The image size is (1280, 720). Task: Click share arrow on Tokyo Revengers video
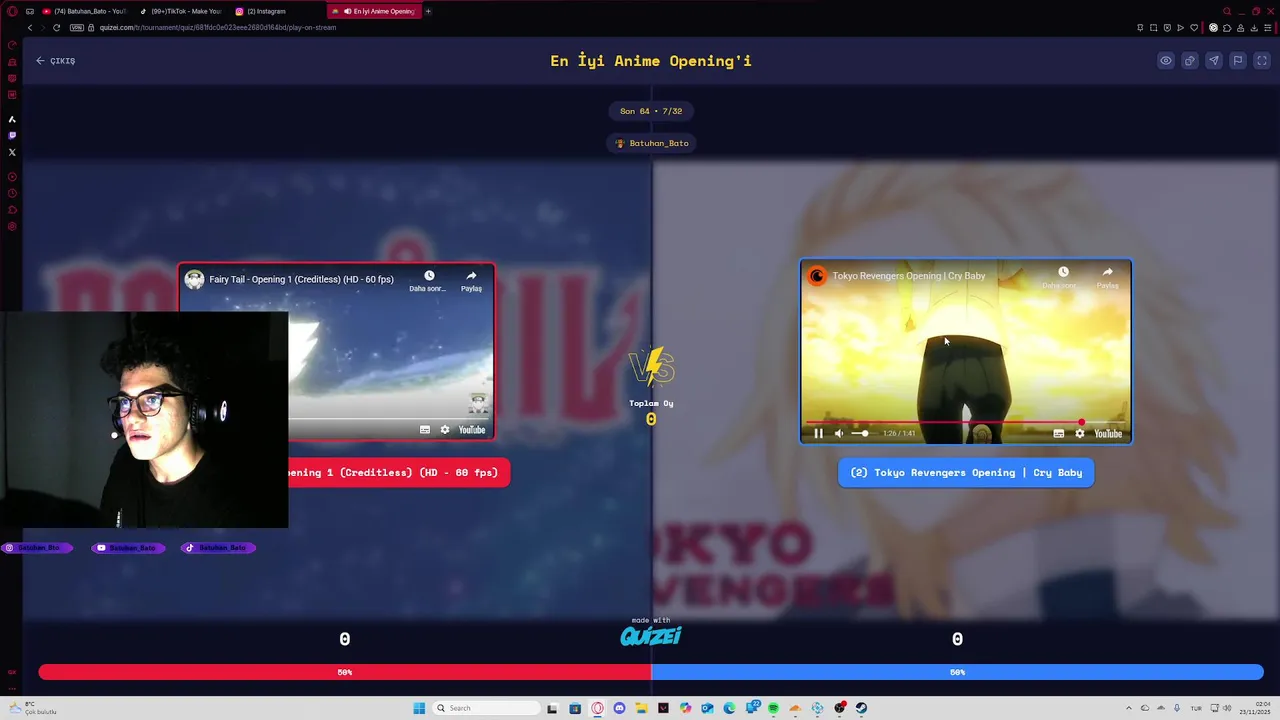pos(1107,277)
